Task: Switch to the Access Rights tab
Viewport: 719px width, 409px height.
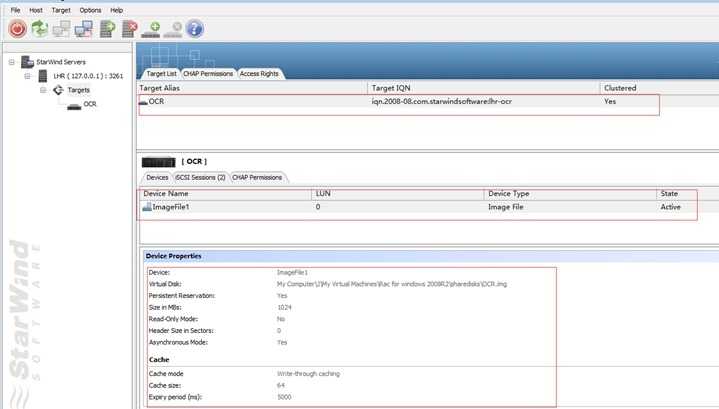Action: [x=259, y=74]
